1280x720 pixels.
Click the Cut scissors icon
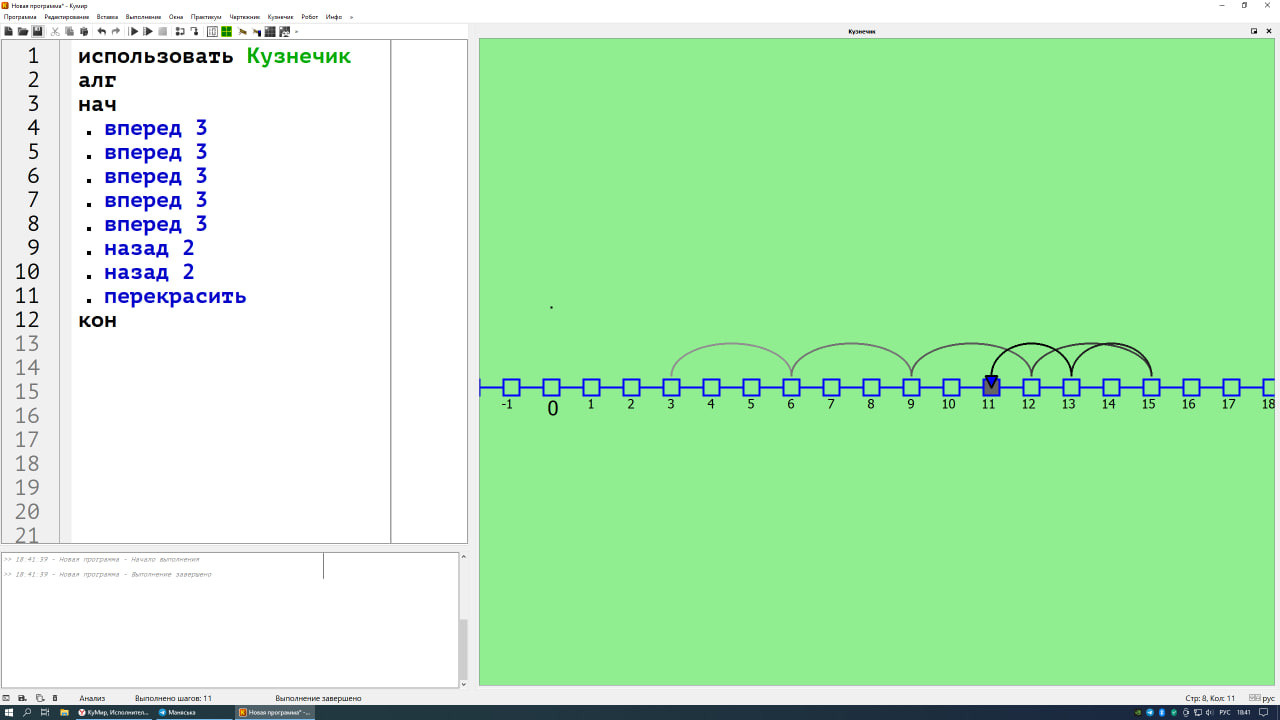coord(55,31)
